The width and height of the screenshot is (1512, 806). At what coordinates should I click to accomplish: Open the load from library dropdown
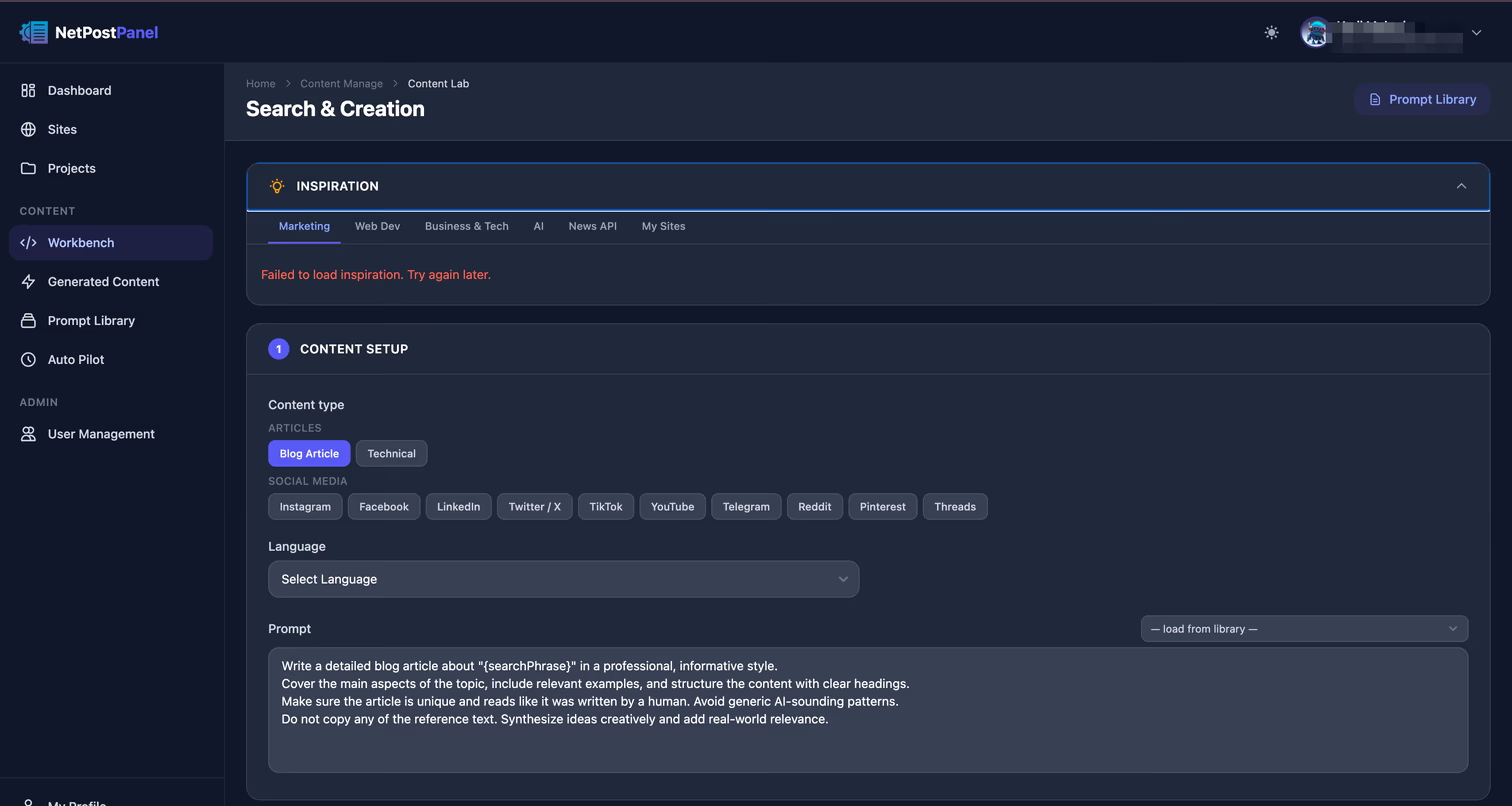pos(1304,629)
